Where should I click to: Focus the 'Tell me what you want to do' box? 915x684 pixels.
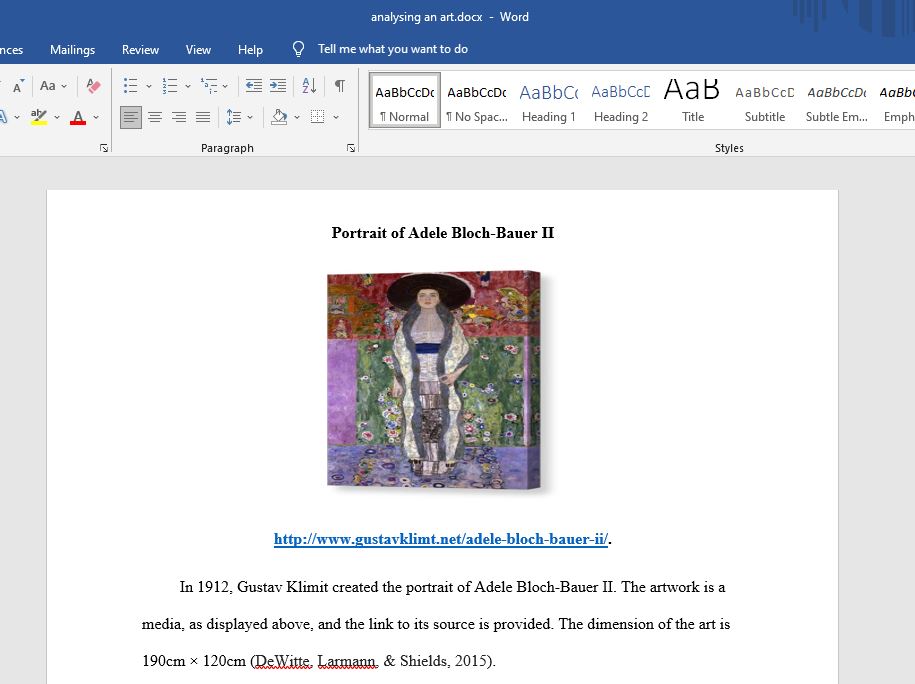tap(393, 49)
